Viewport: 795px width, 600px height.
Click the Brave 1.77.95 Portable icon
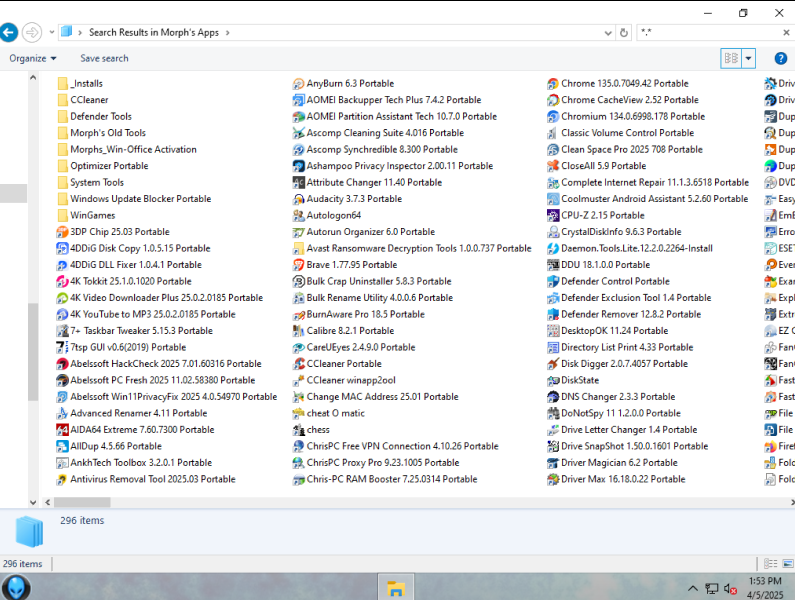point(299,265)
